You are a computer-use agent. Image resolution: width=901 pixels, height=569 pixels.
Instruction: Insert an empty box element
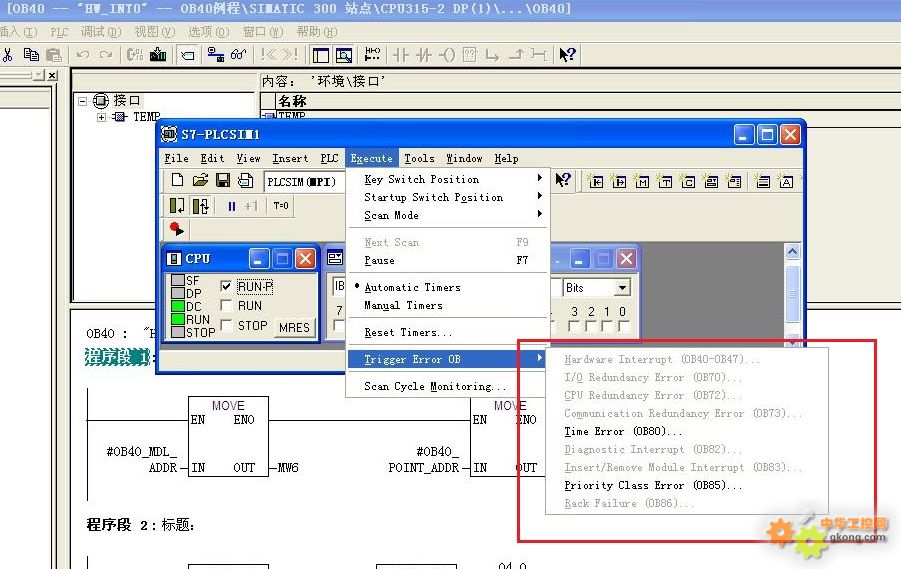(470, 55)
